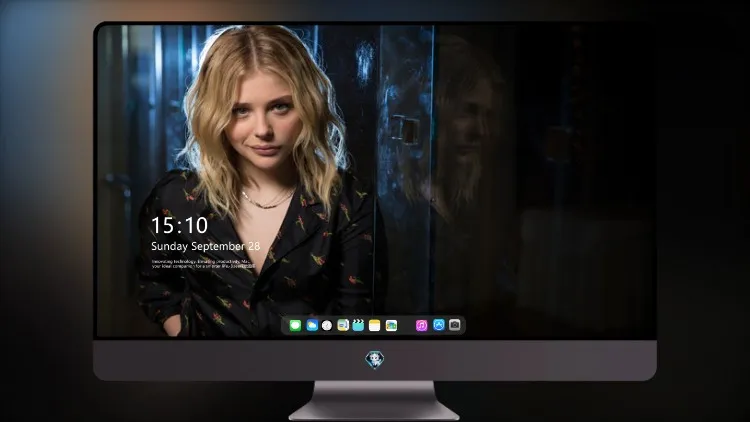Viewport: 750px width, 422px height.
Task: Open the green Messages app in dock
Action: click(295, 326)
